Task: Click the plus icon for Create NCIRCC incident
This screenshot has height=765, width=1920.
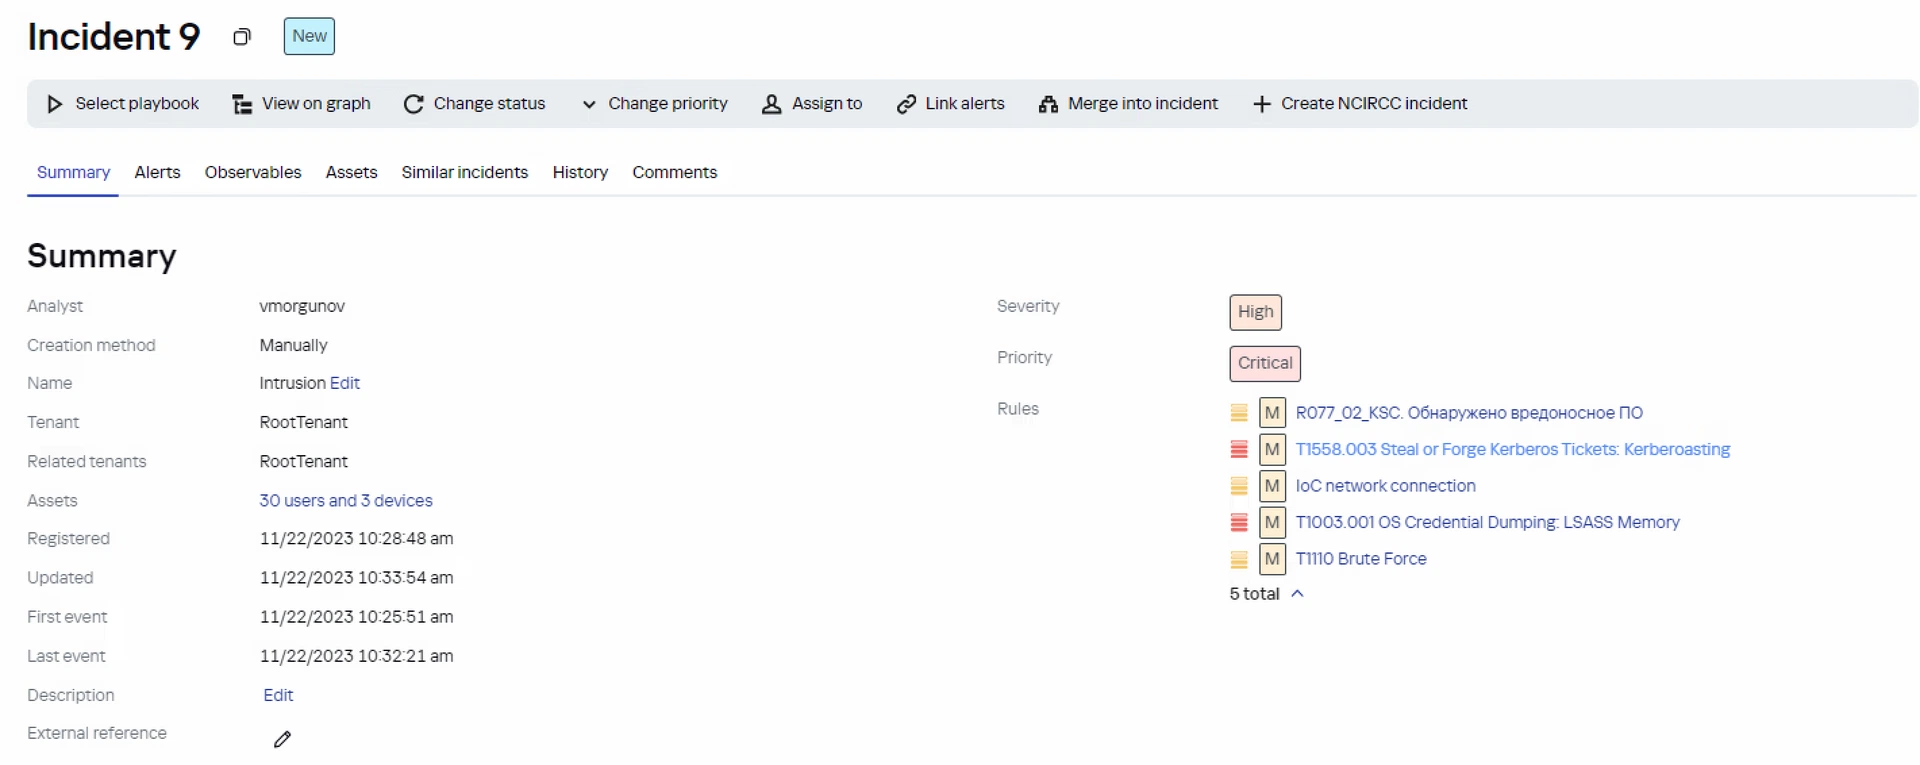Action: (x=1262, y=104)
